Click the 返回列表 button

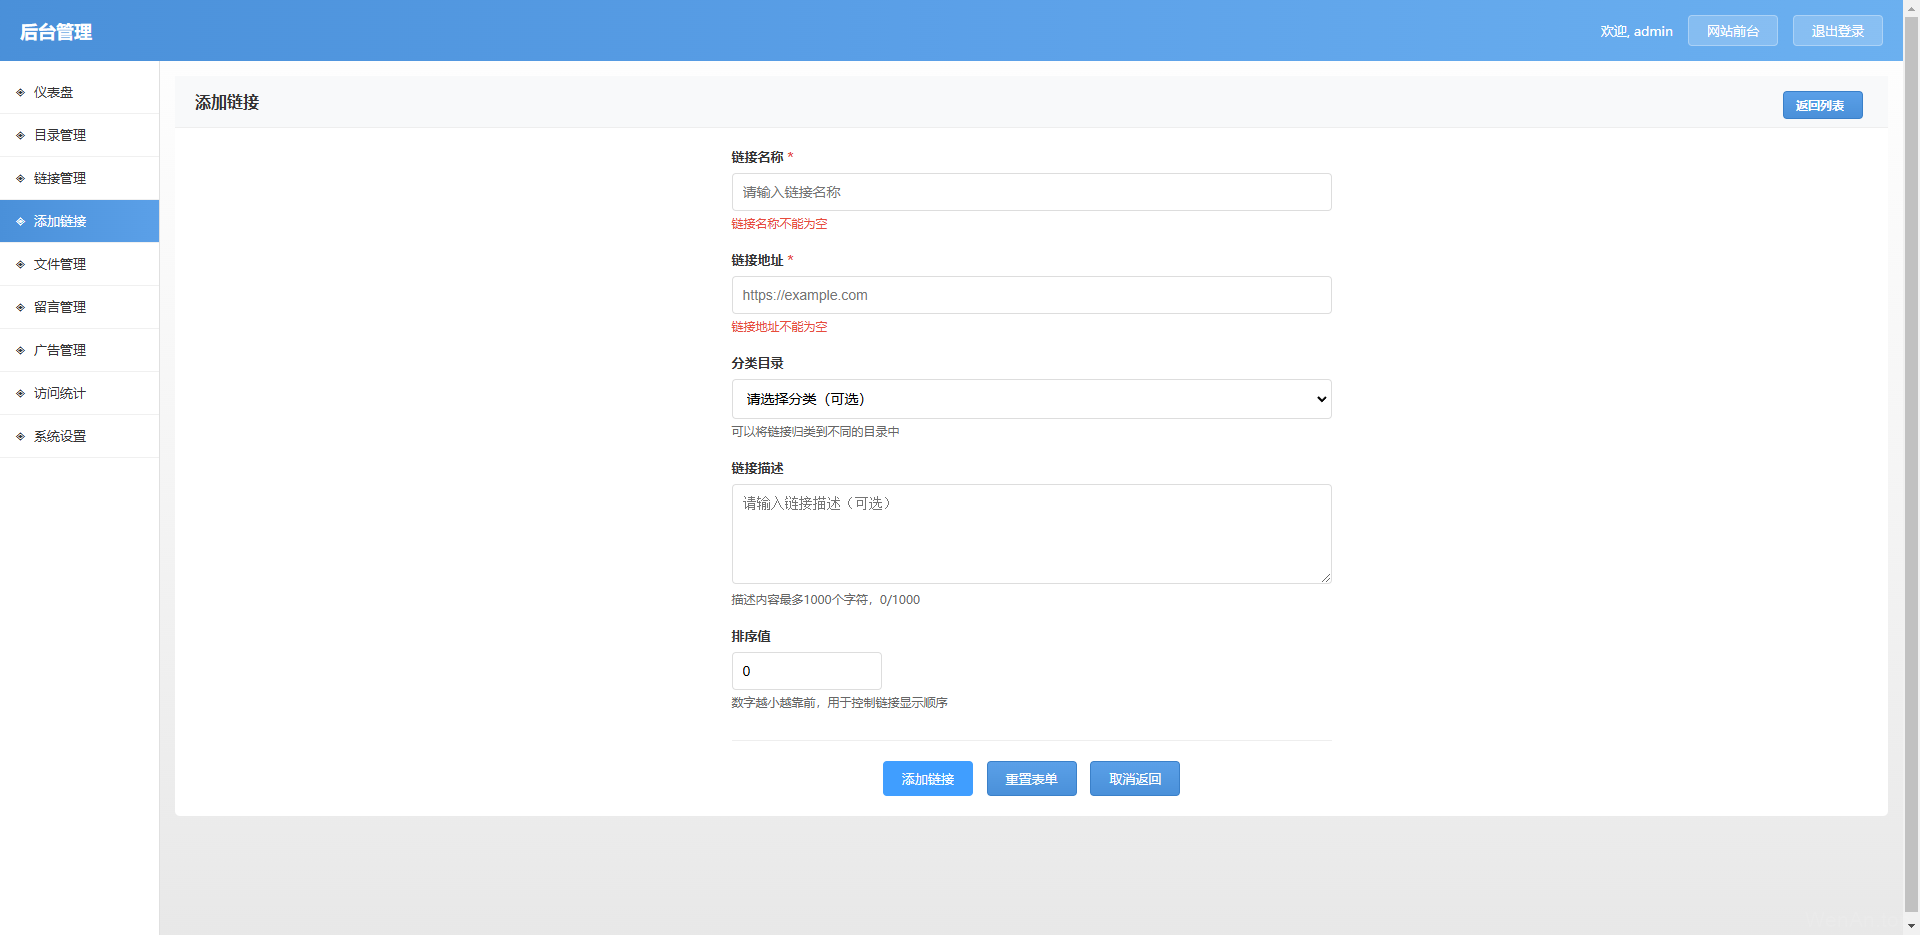(1821, 105)
